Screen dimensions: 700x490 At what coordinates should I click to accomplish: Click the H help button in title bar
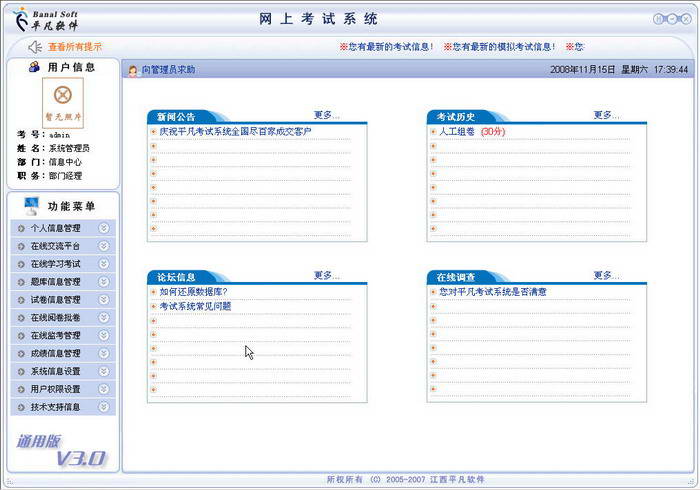coord(660,19)
